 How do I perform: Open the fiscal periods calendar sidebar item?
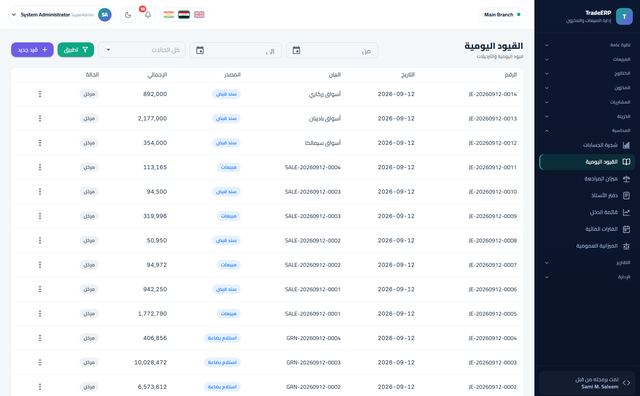point(587,229)
